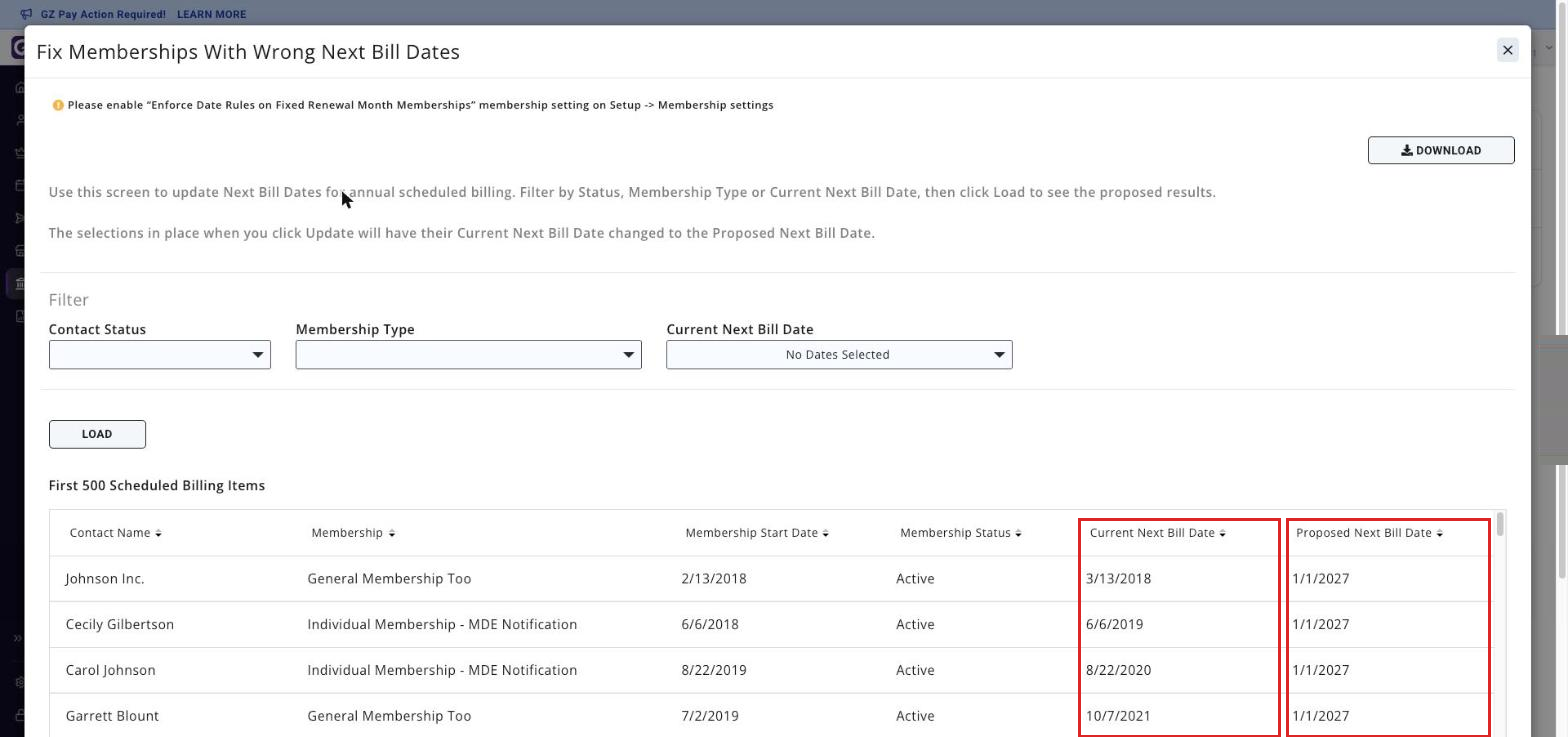Click proposed date 1/1/2027 for Carol Johnson
The width and height of the screenshot is (1568, 737).
coord(1320,670)
